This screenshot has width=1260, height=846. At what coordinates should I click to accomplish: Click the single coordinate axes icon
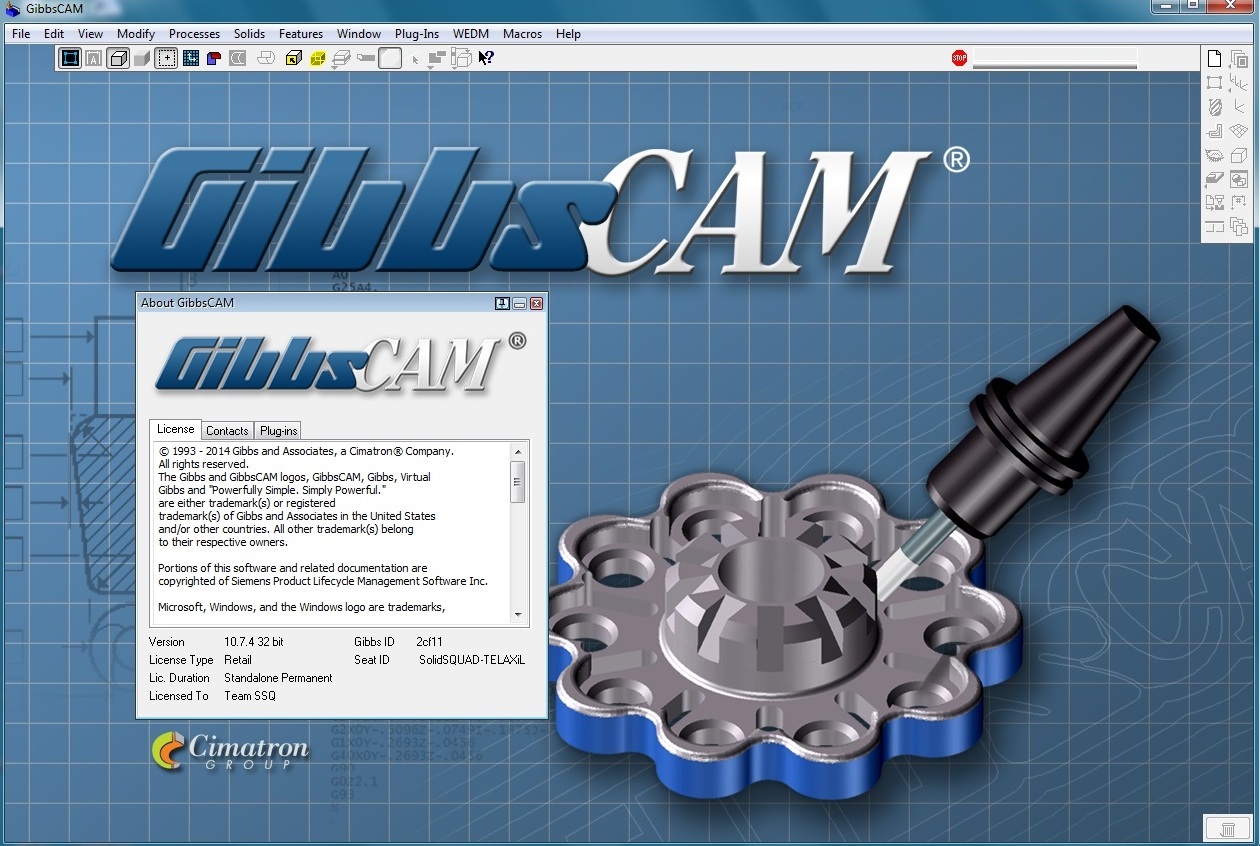click(x=1239, y=107)
